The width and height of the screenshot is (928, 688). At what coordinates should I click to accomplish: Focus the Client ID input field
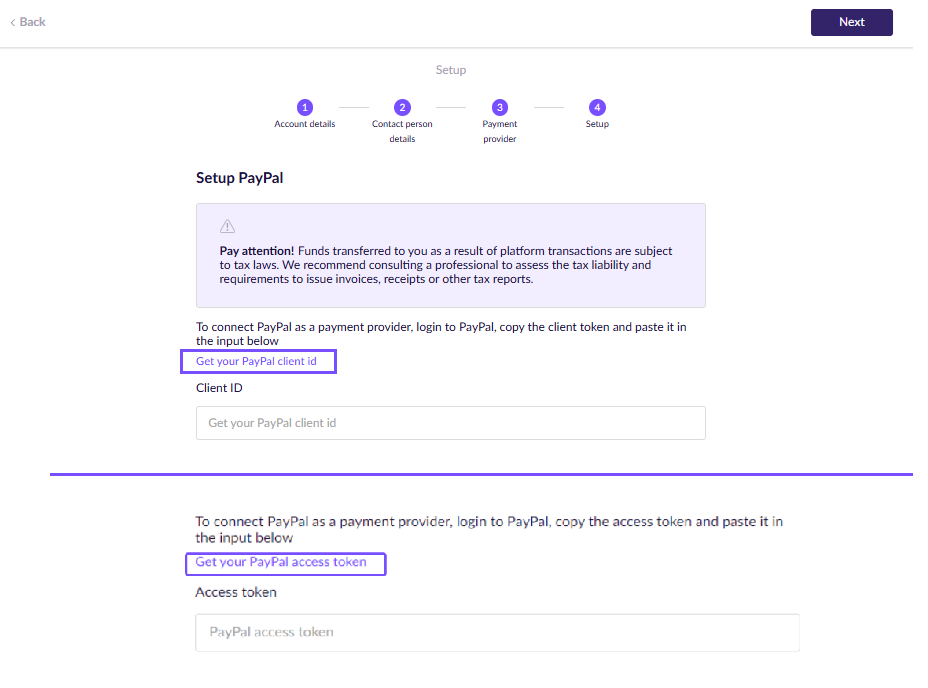(x=451, y=423)
